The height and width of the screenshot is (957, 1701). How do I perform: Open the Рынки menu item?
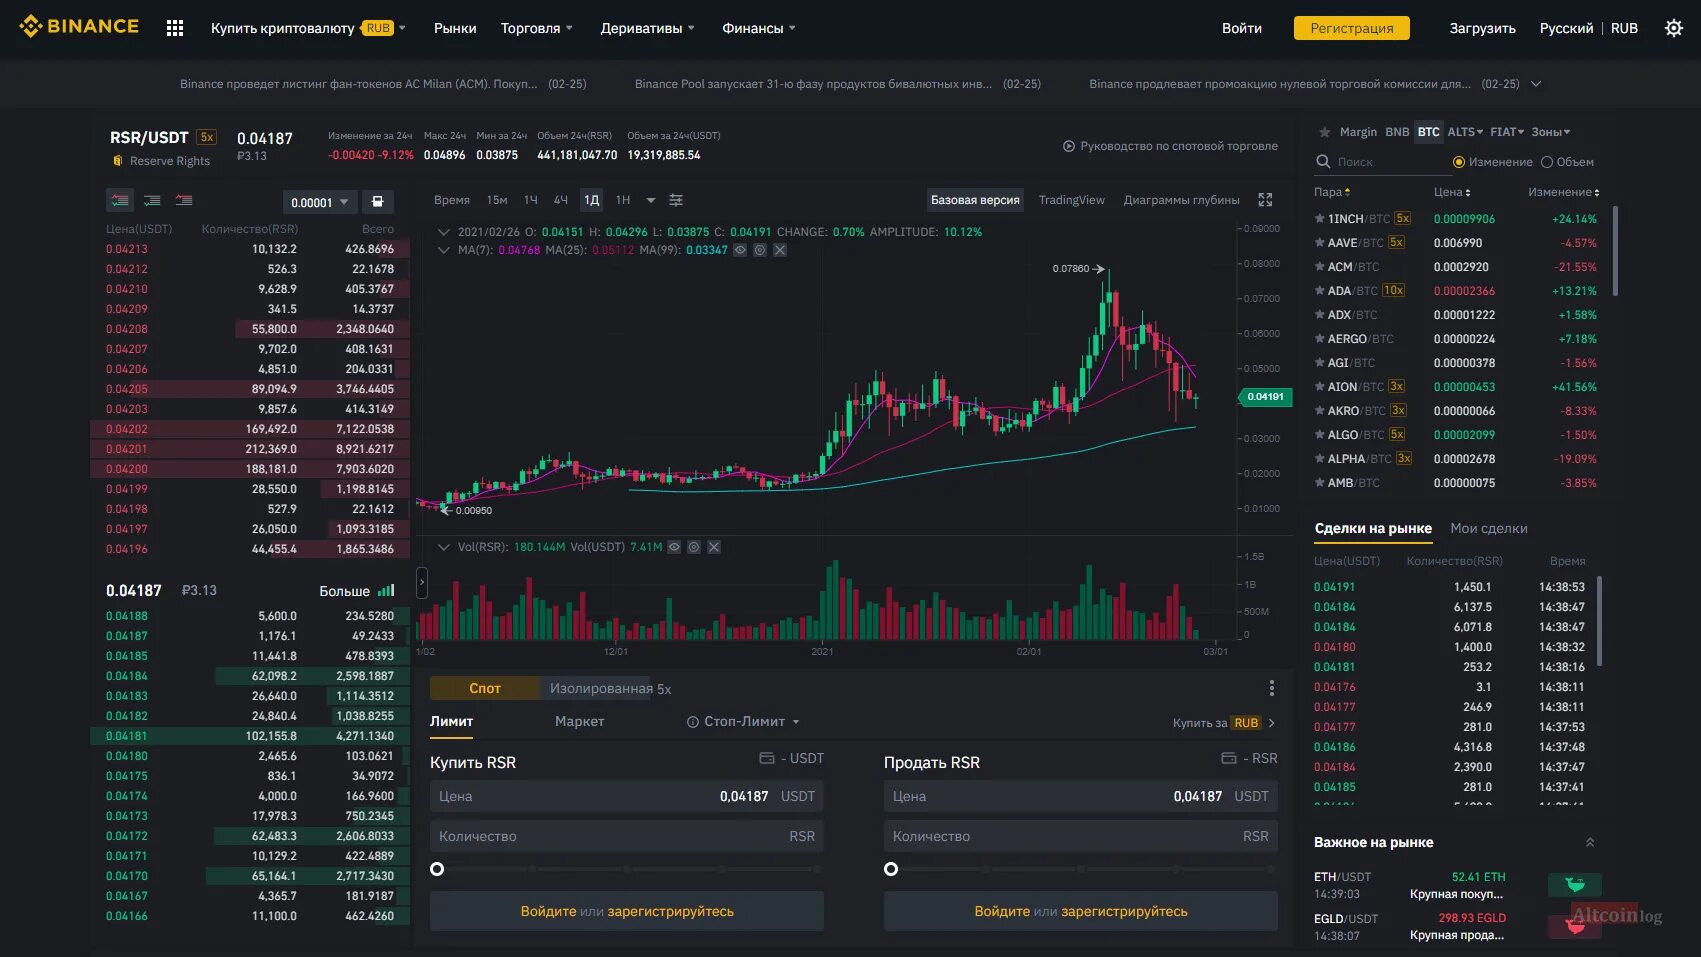click(455, 28)
